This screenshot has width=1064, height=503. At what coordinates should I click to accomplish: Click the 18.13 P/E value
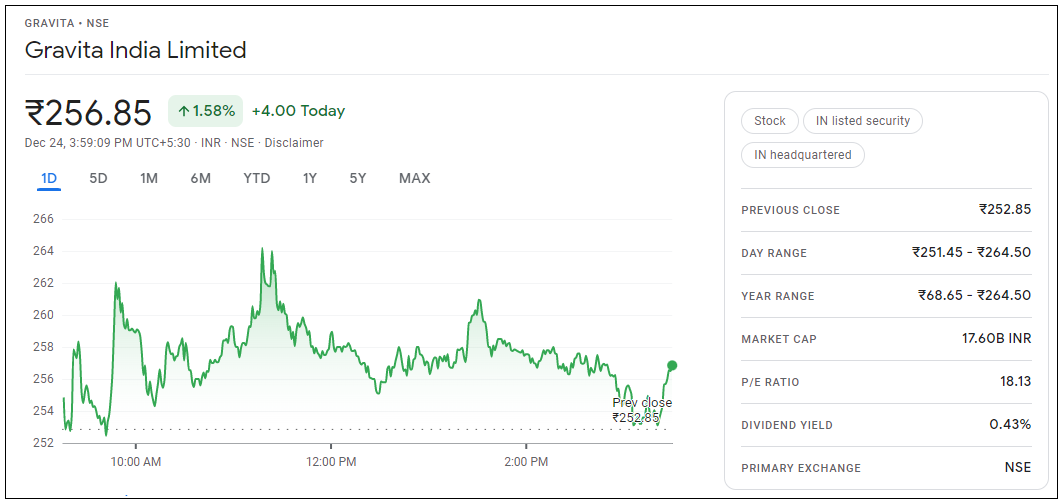point(1015,381)
